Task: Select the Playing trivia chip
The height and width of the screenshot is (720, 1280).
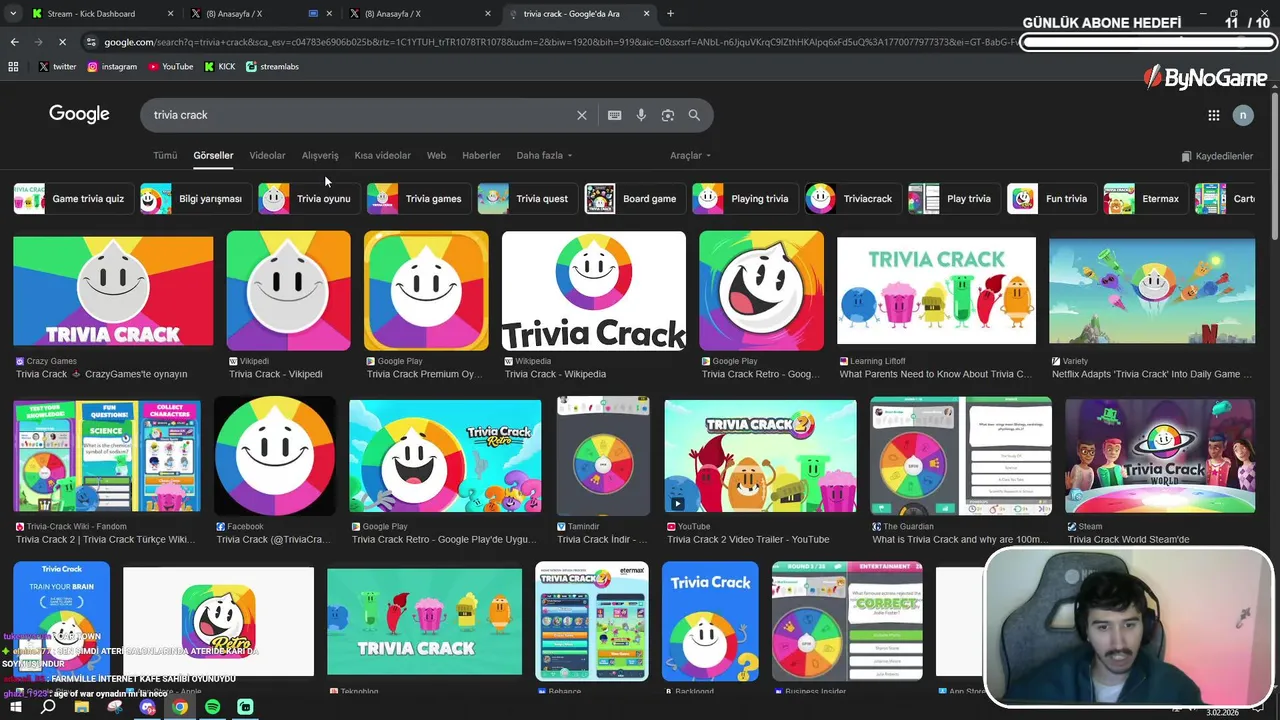Action: [x=744, y=199]
